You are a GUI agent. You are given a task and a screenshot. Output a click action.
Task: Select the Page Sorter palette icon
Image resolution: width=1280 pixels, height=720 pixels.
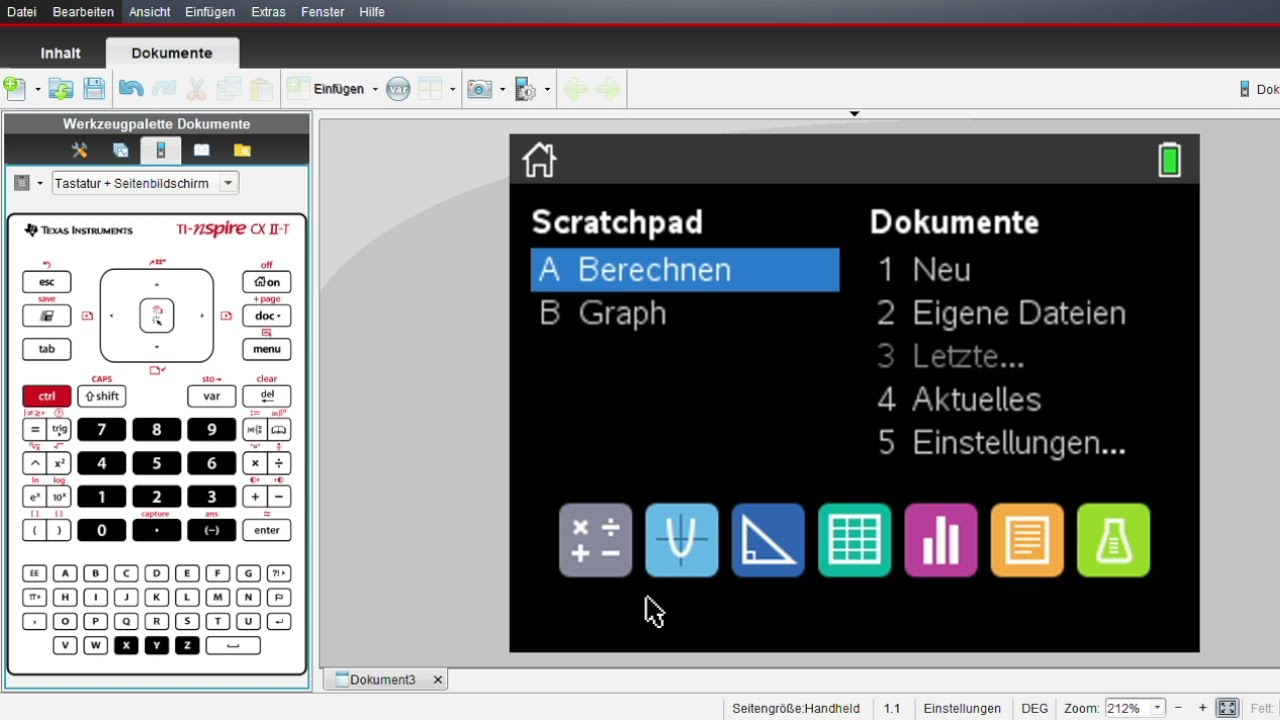(x=120, y=150)
